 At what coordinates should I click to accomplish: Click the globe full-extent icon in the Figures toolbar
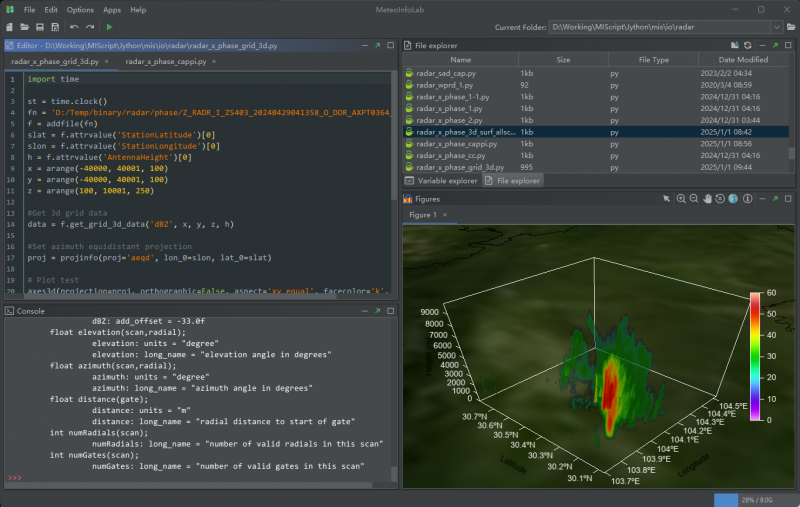733,199
